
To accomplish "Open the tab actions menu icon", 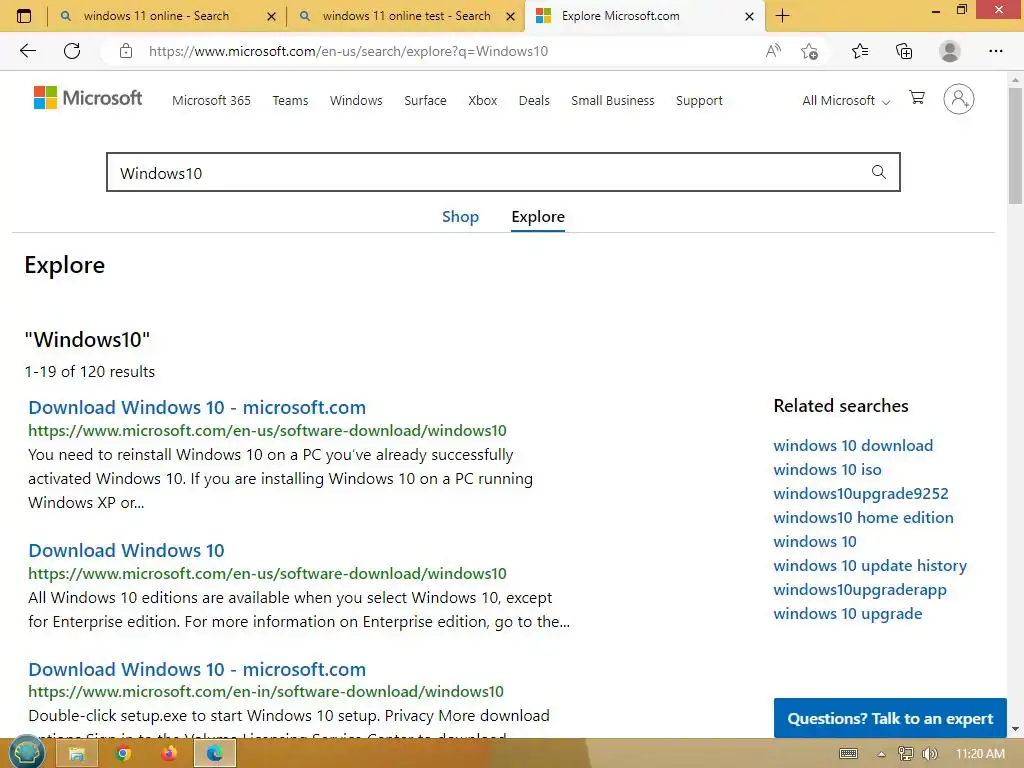I will point(24,16).
